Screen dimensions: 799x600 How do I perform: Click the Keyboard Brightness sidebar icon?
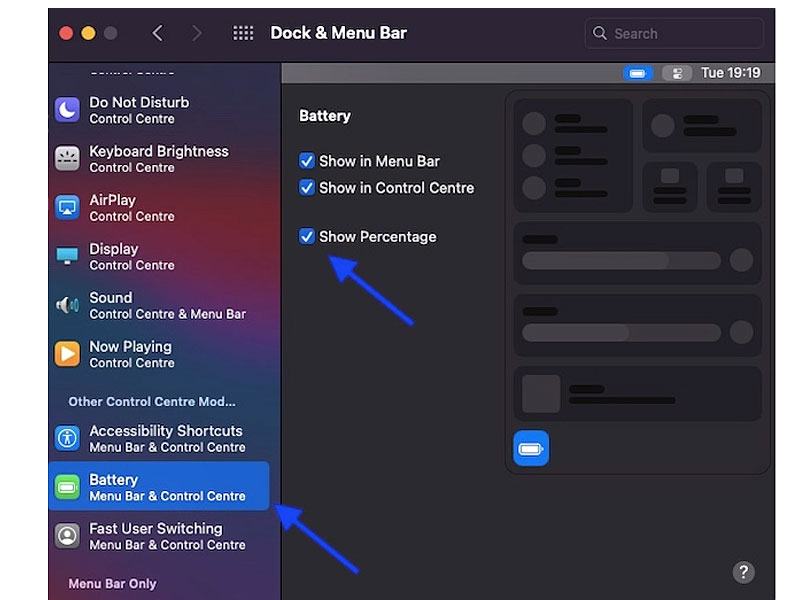point(67,159)
